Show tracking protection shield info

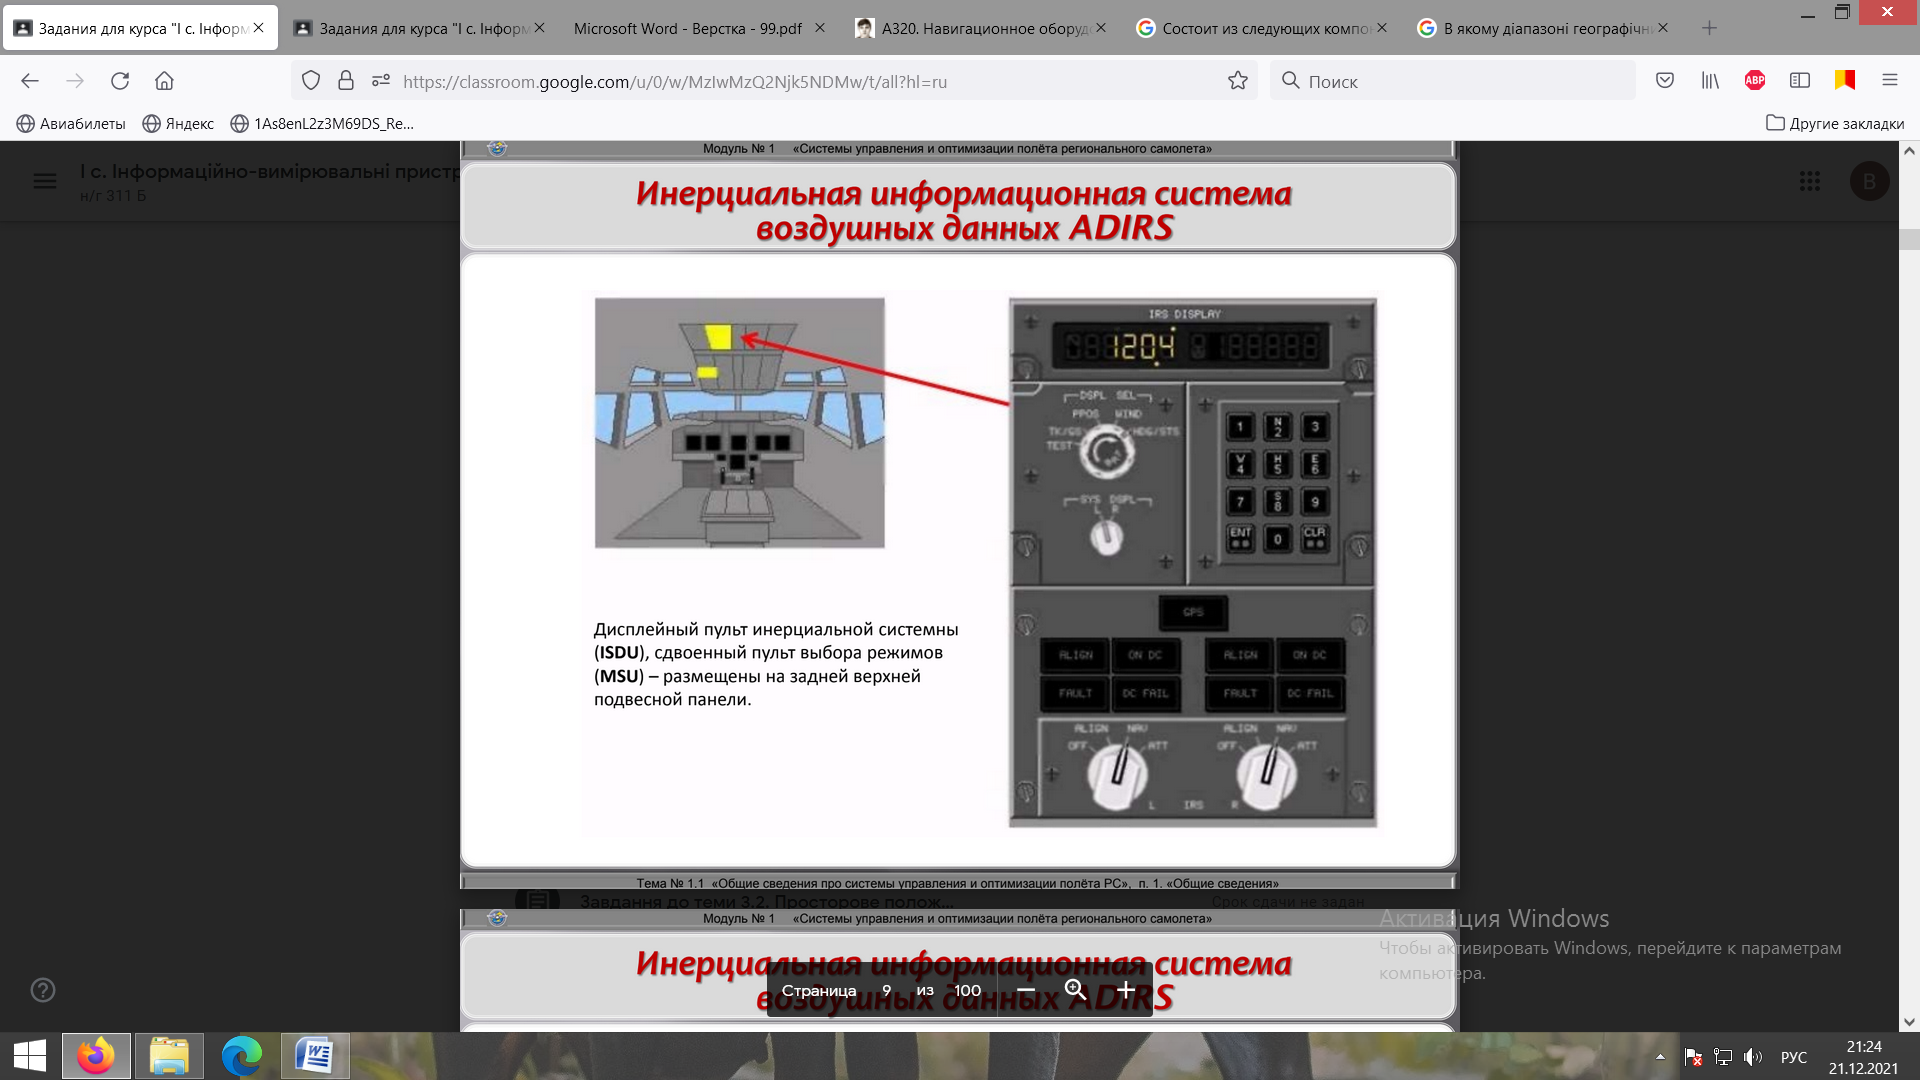[x=311, y=81]
